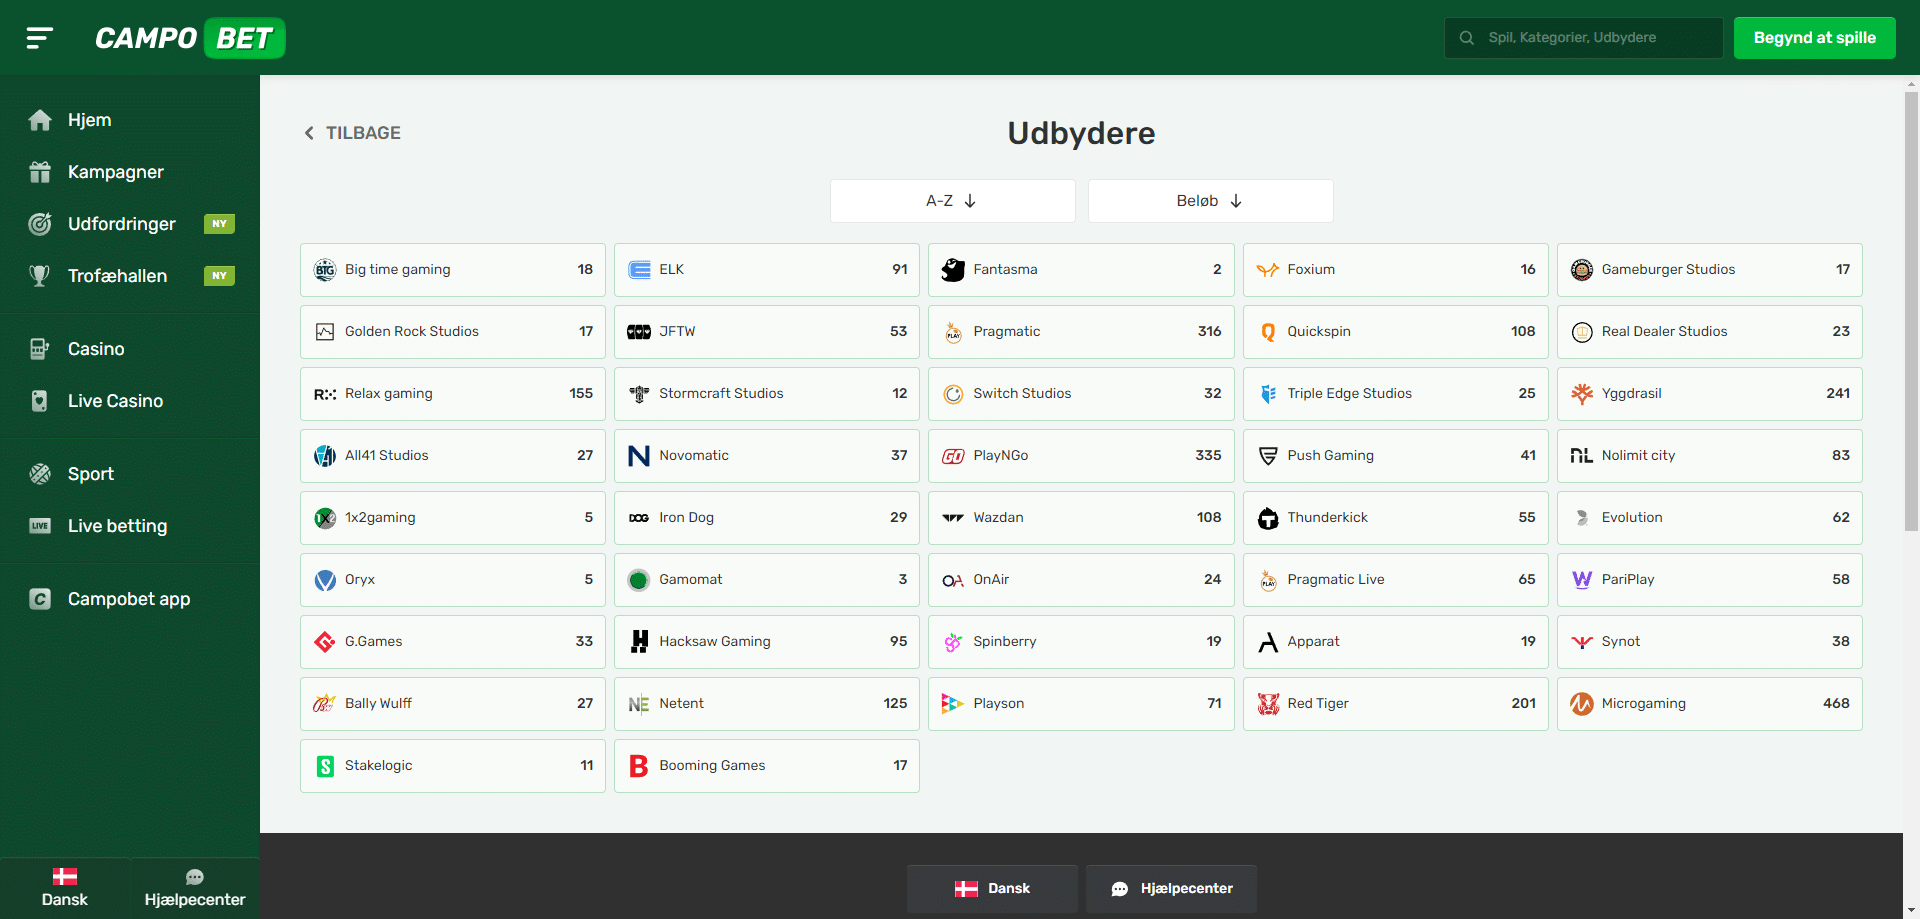Open the Trofæhallen menu item
The width and height of the screenshot is (1920, 919).
click(x=130, y=276)
